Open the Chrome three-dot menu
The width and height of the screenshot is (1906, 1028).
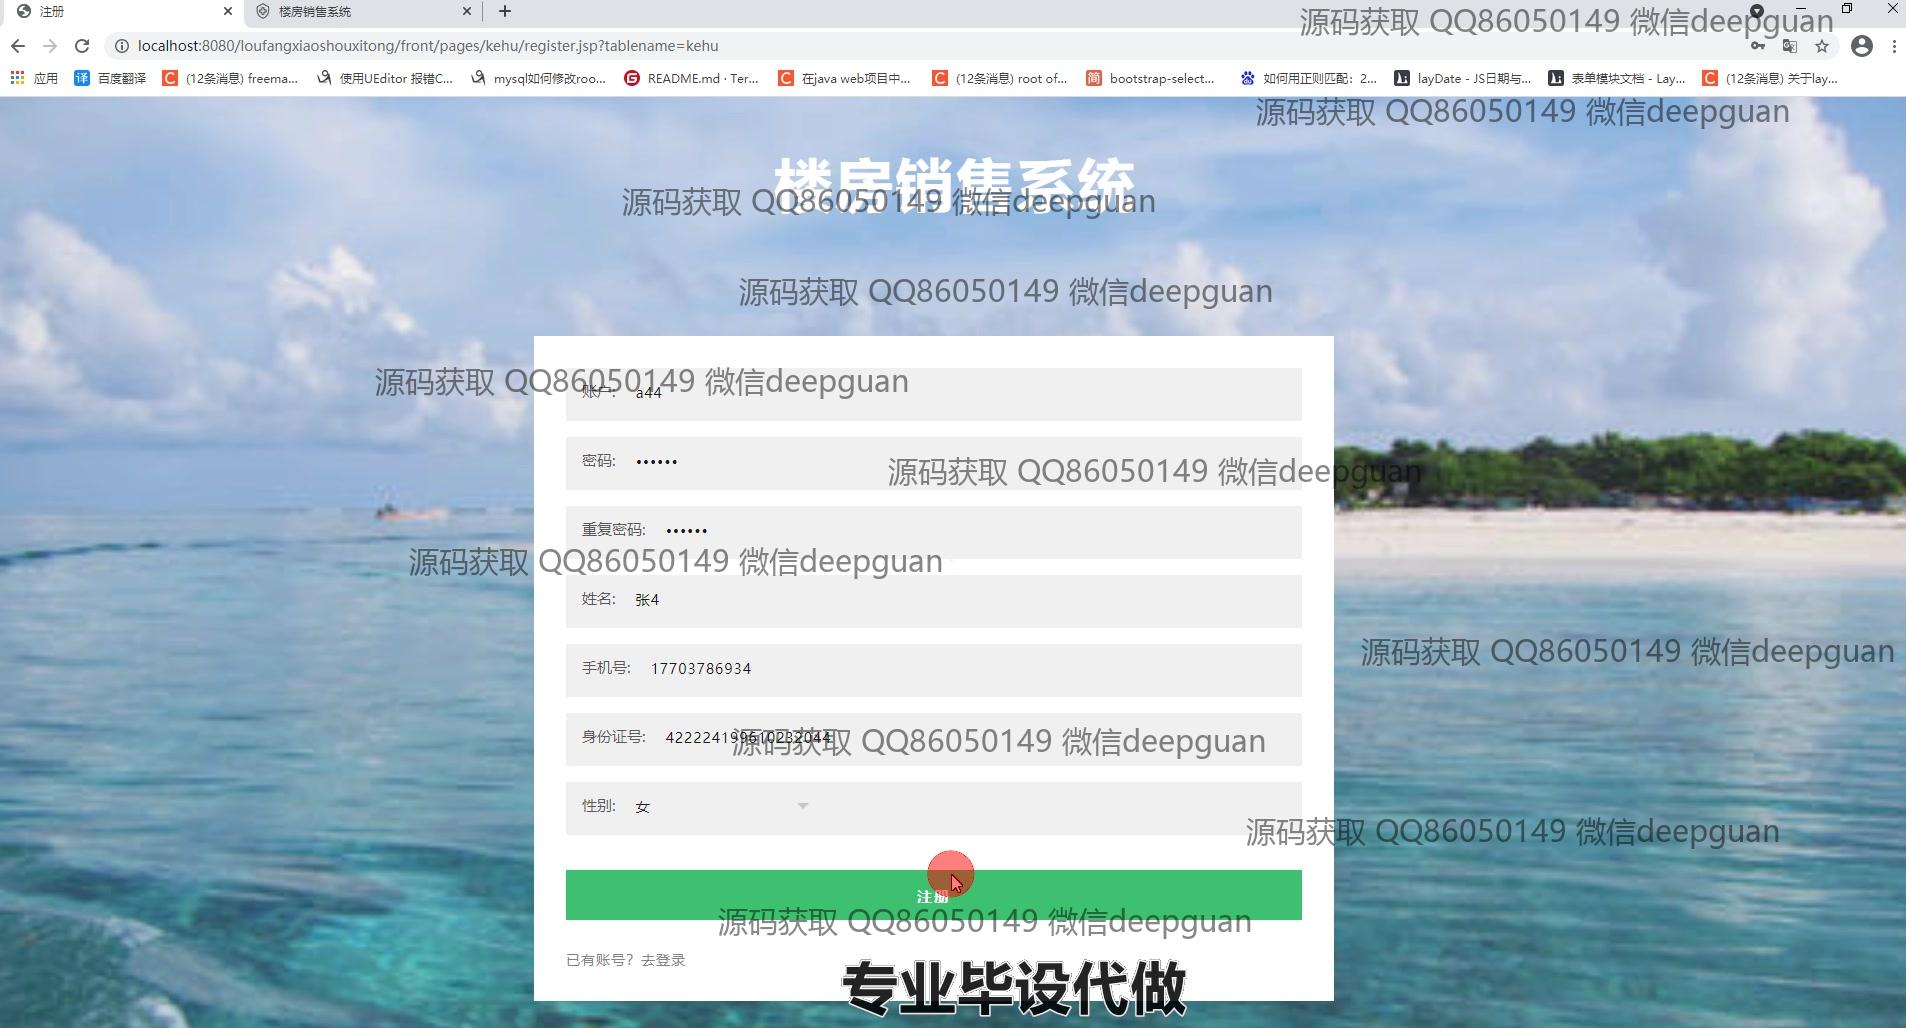(x=1894, y=46)
